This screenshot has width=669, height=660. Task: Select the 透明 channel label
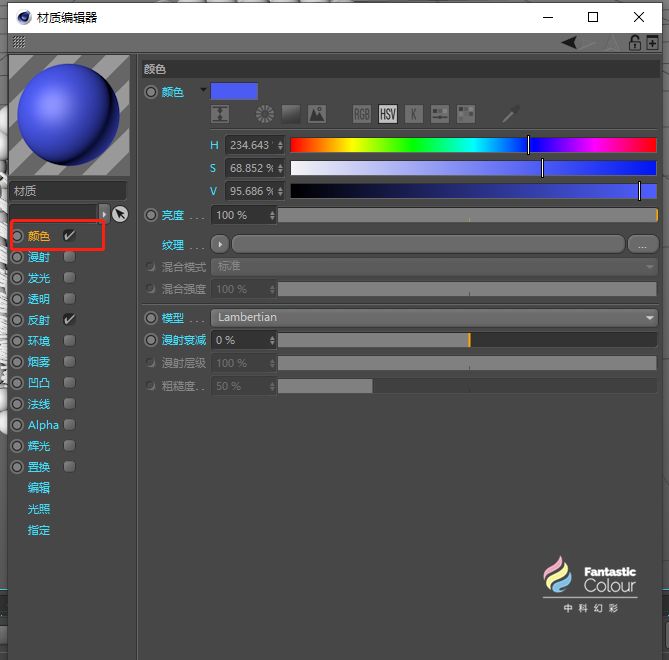39,299
